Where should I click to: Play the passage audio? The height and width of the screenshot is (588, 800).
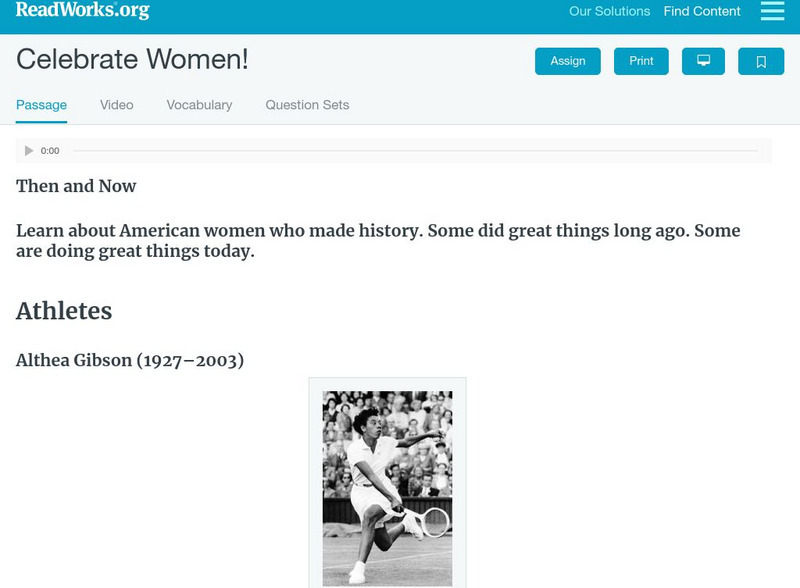29,151
